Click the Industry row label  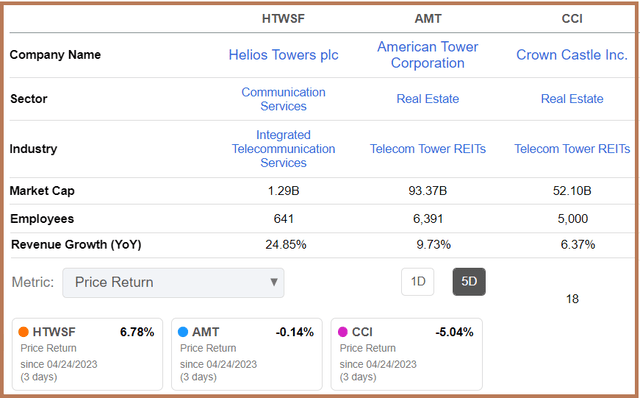click(33, 149)
